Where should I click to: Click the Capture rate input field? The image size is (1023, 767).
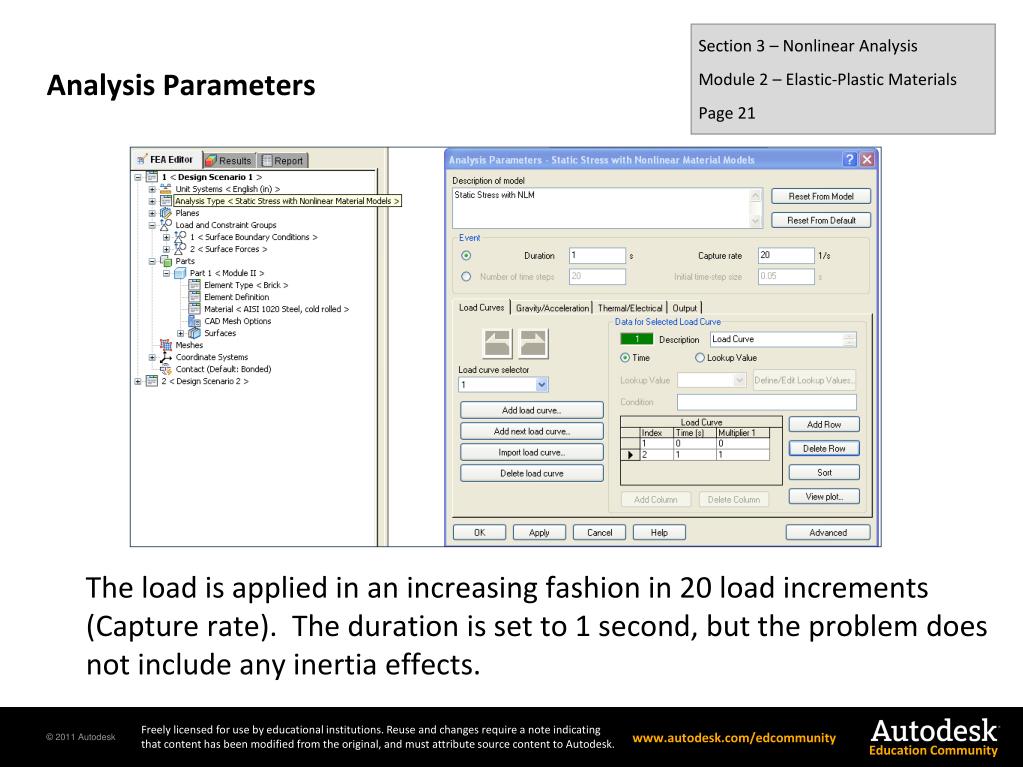(786, 256)
